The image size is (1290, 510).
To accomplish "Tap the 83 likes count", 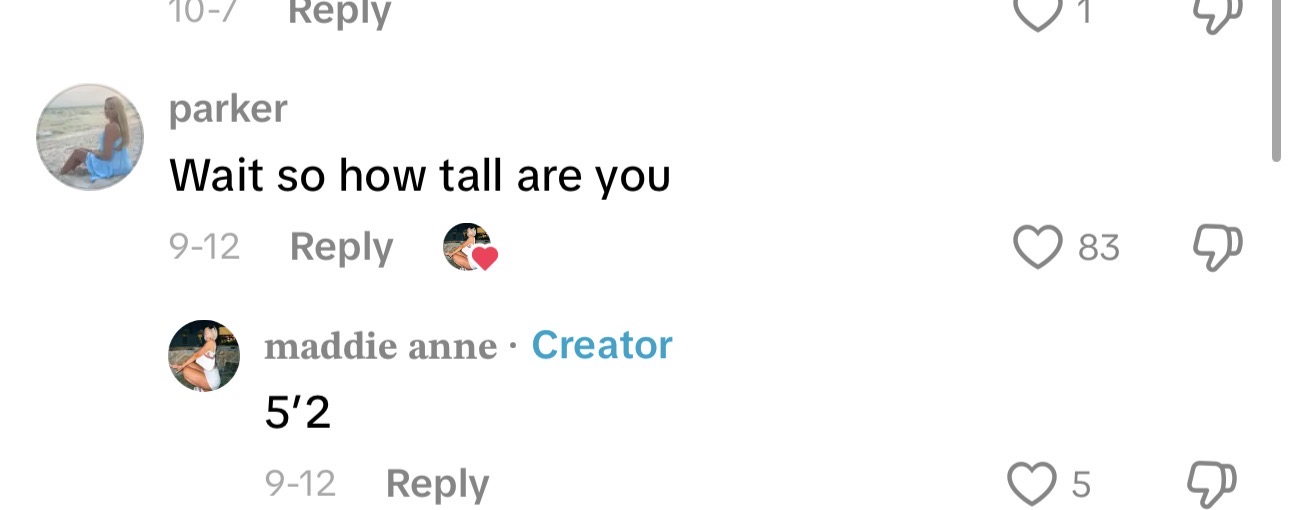I will pos(1099,247).
